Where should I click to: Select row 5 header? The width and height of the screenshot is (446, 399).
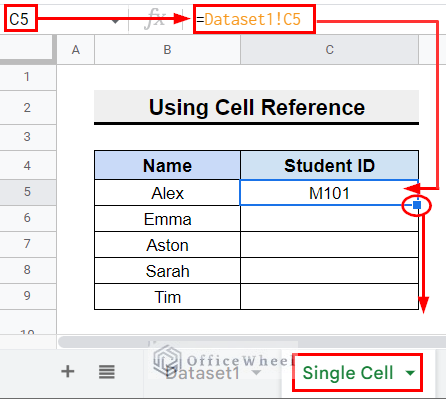pos(28,192)
